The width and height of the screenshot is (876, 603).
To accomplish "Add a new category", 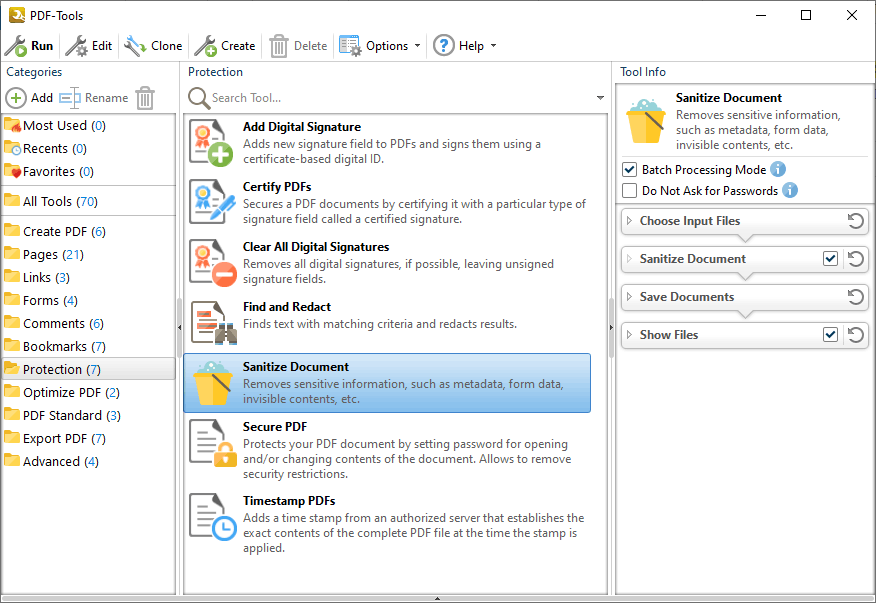I will click(29, 98).
